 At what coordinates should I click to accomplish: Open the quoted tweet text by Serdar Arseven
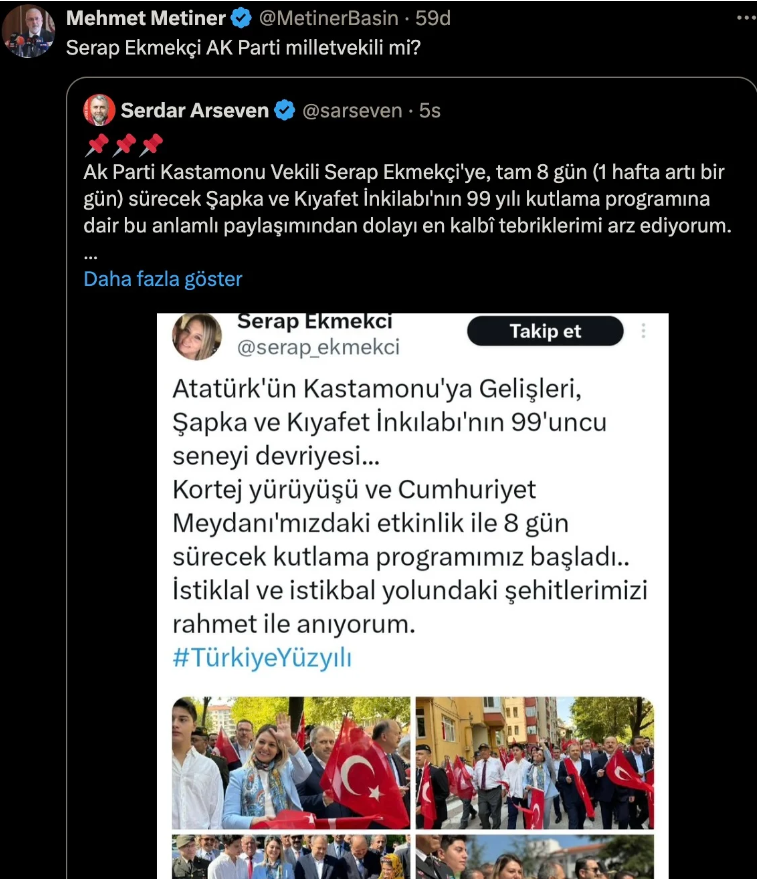point(407,198)
